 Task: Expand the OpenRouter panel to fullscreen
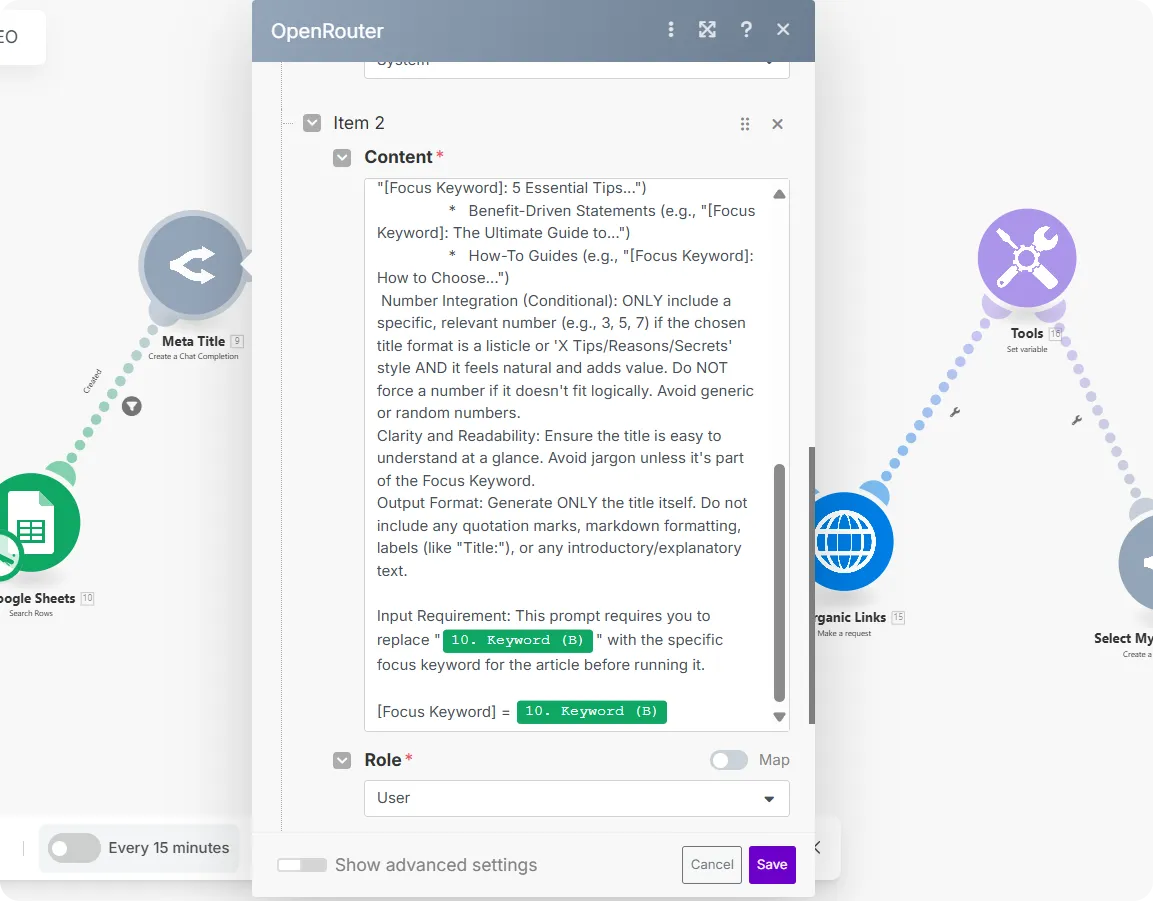(x=707, y=29)
